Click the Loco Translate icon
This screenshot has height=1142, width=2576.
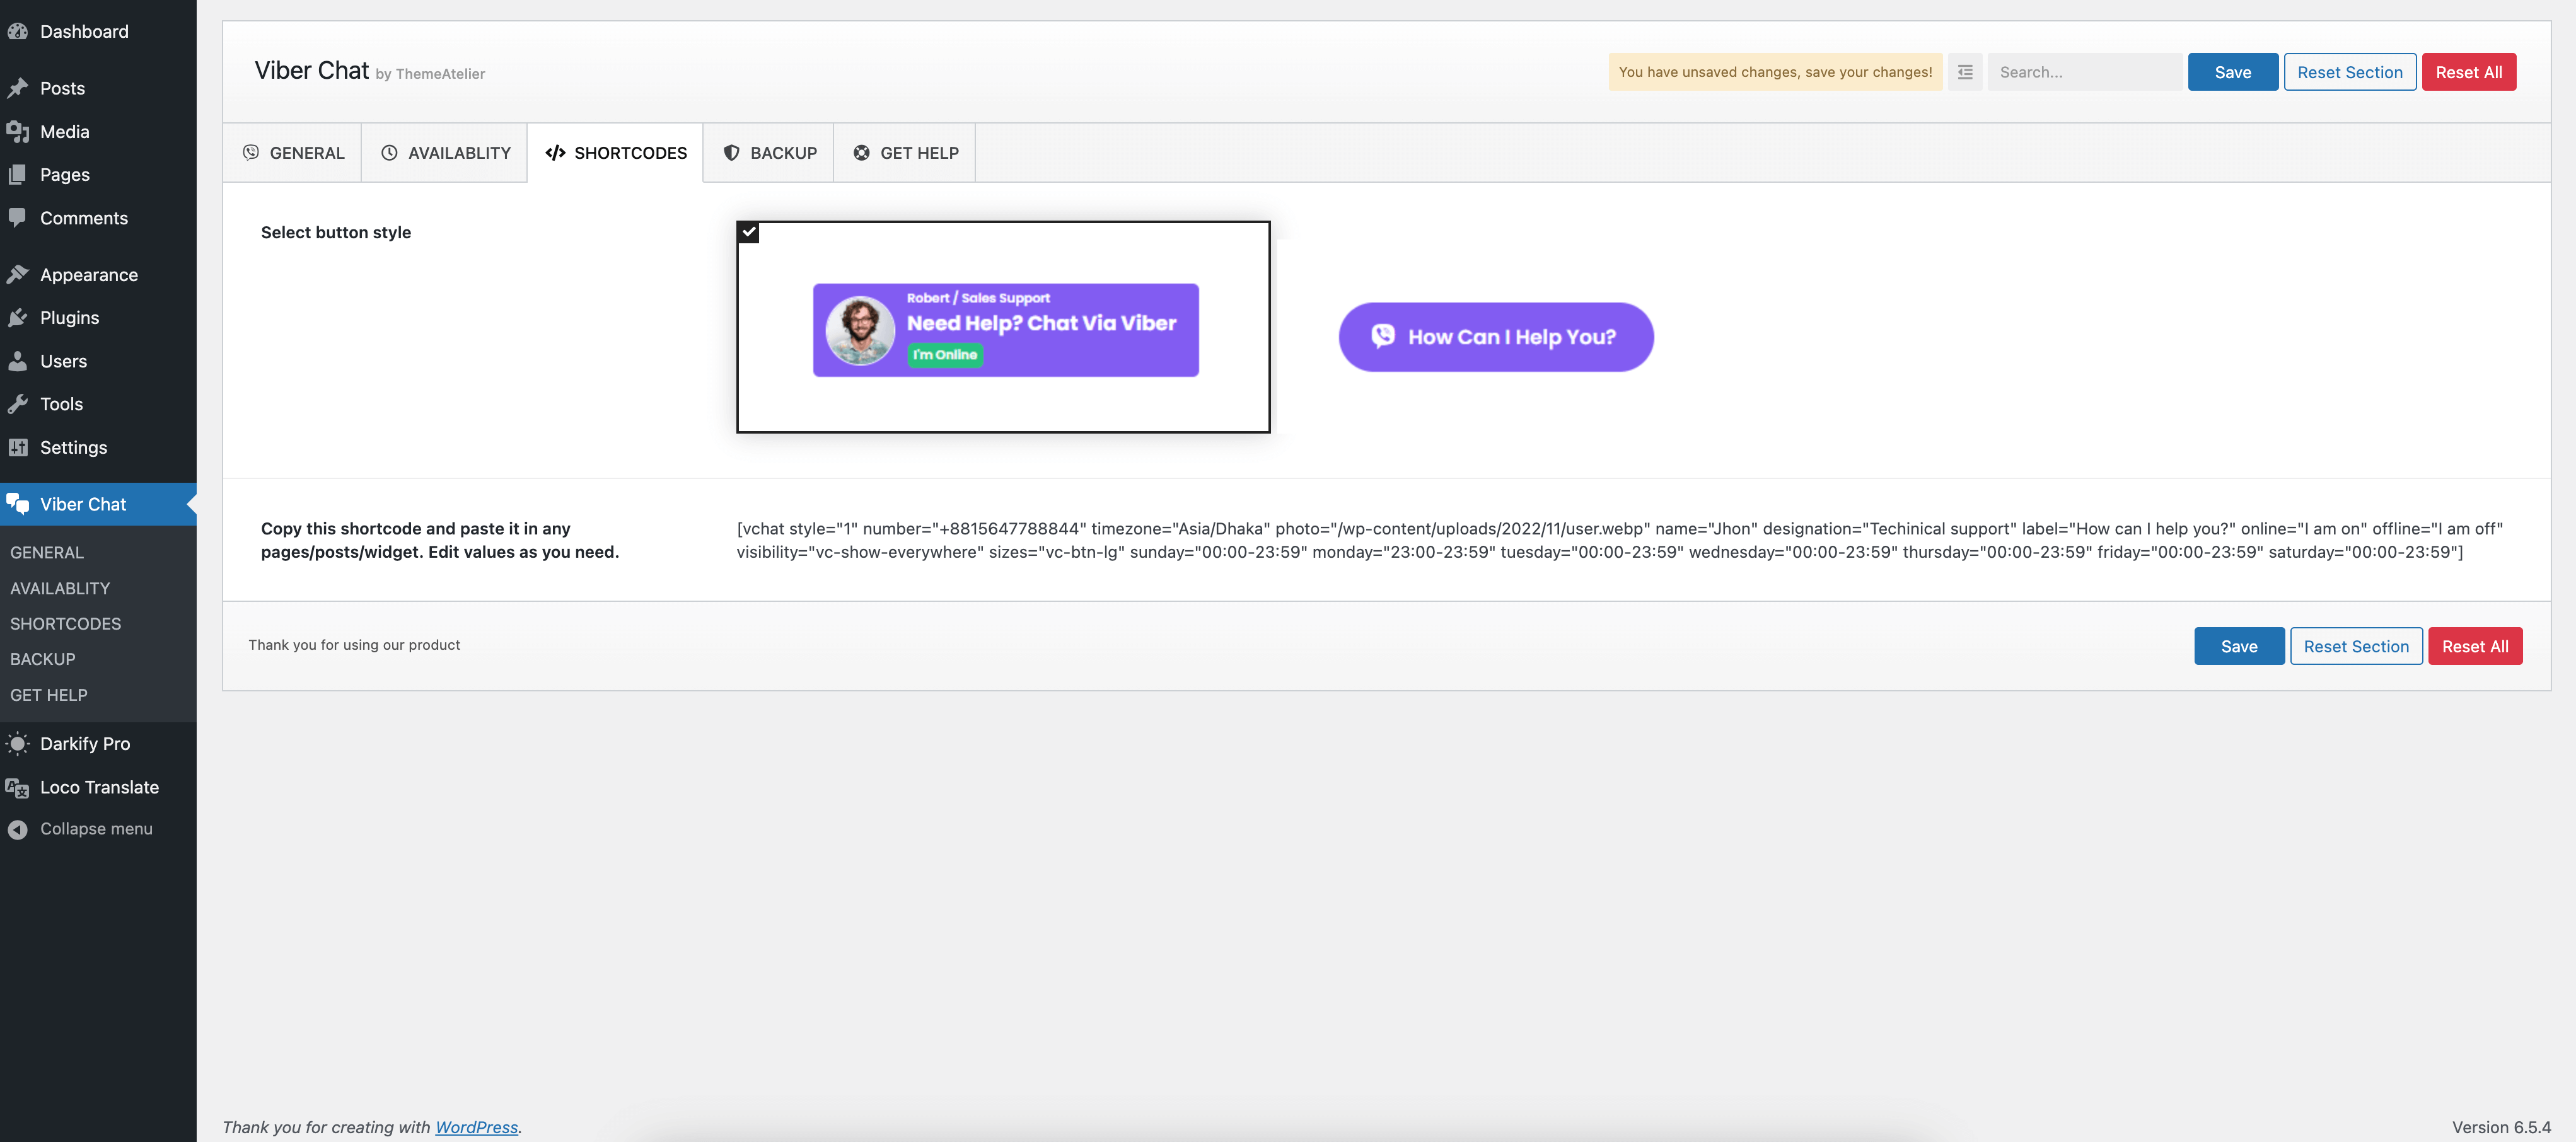(x=17, y=787)
